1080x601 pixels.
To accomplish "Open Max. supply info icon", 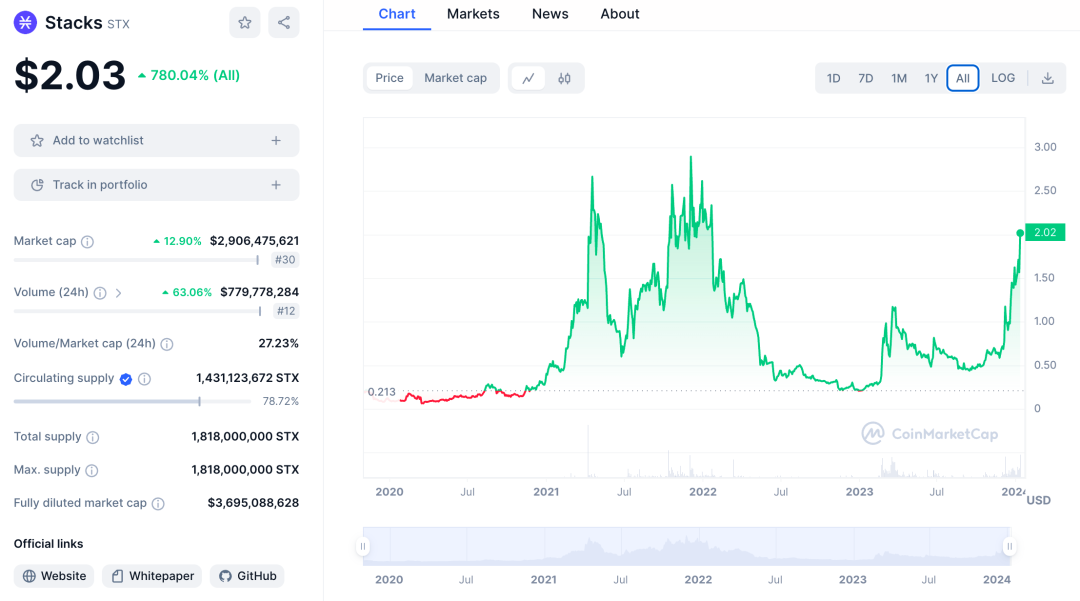I will click(x=92, y=470).
